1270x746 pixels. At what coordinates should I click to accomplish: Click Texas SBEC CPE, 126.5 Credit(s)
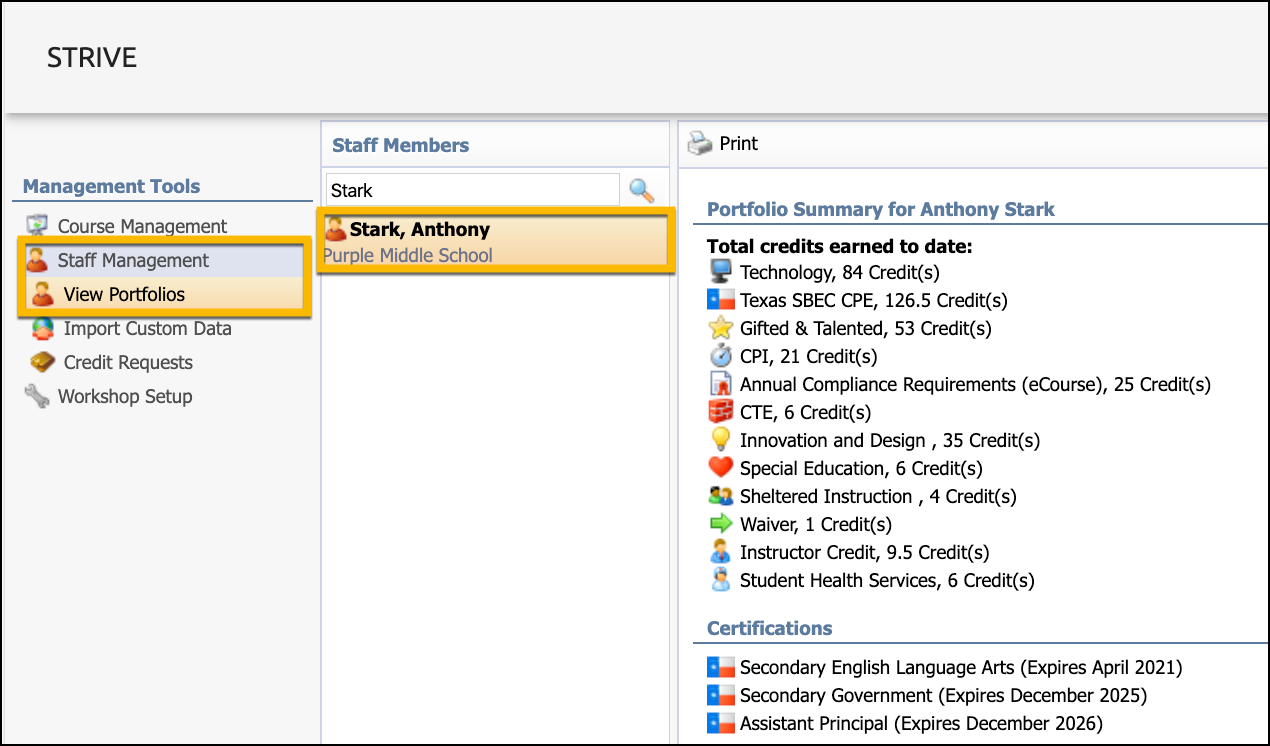(x=874, y=300)
